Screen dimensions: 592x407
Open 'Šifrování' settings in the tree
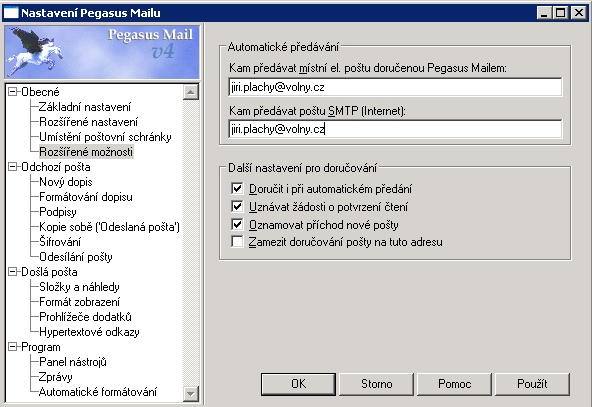click(60, 242)
